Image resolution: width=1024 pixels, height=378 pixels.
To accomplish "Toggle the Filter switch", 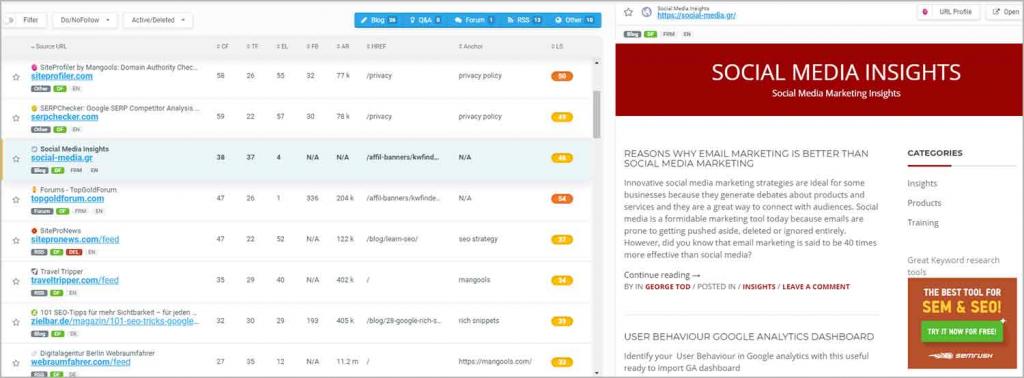I will pyautogui.click(x=8, y=20).
